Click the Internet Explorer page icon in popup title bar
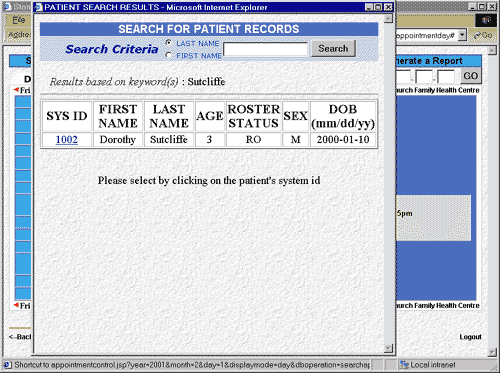The width and height of the screenshot is (500, 373). pos(39,7)
